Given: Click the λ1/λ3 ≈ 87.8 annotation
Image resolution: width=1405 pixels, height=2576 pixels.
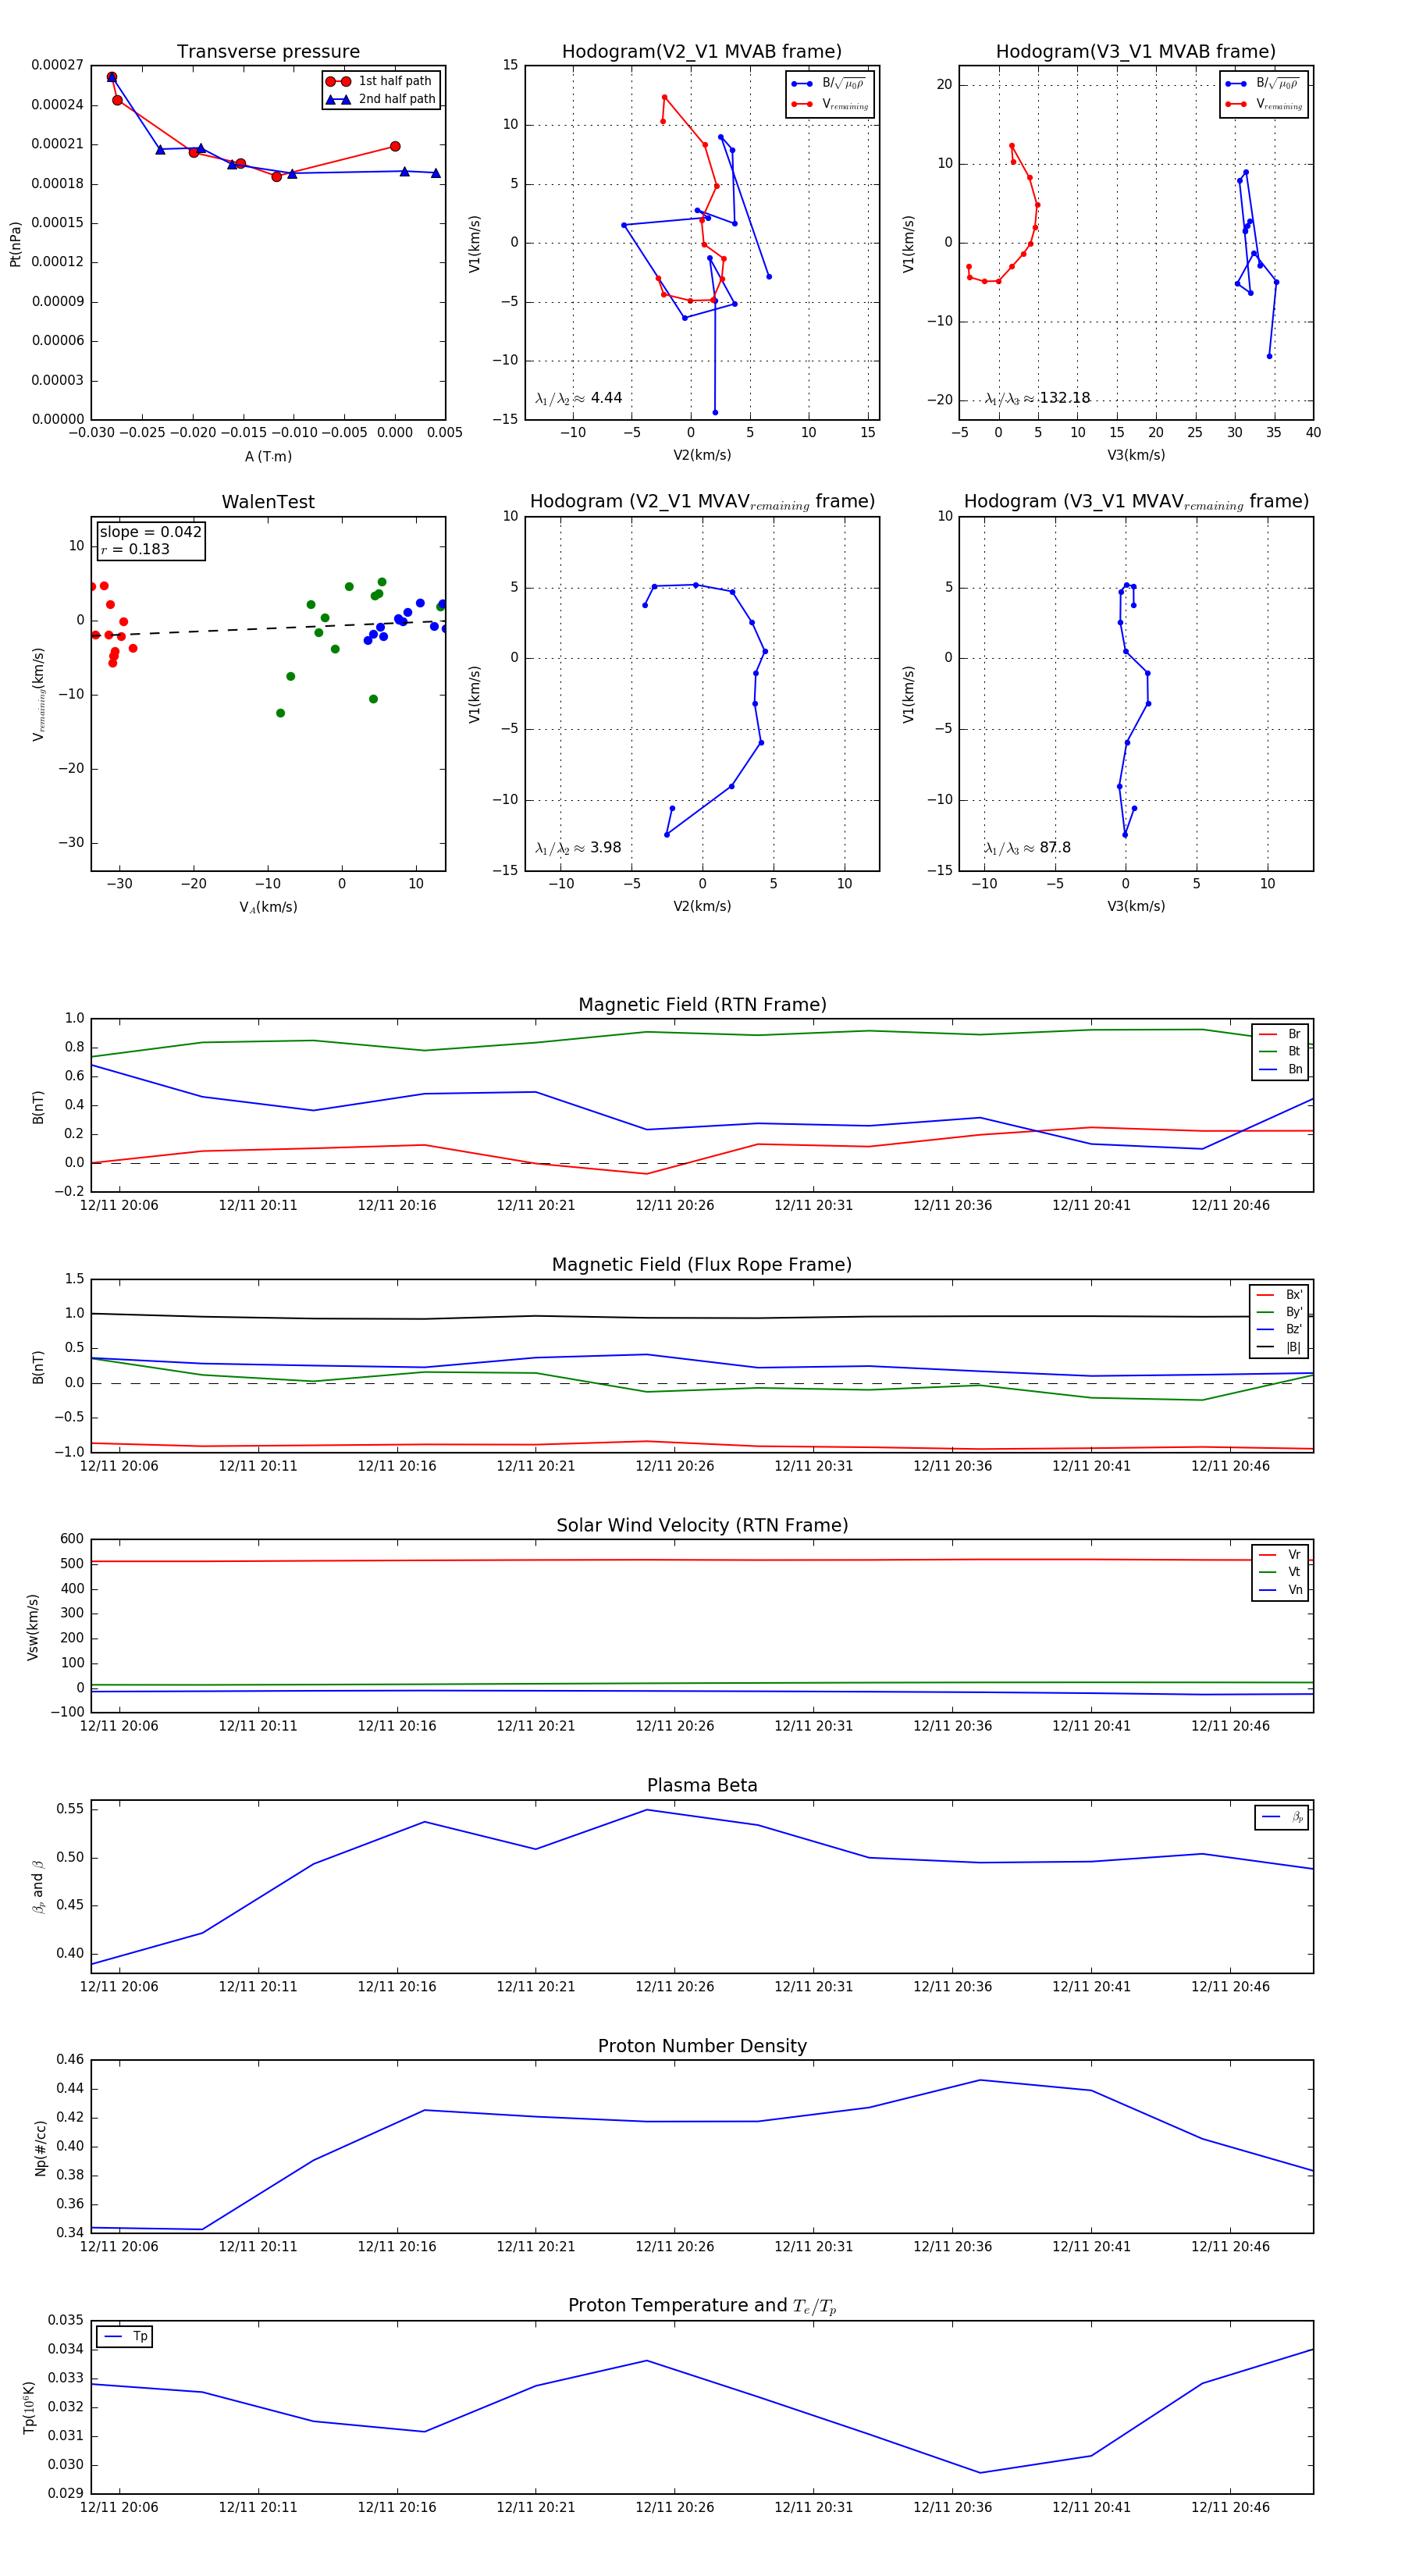Looking at the screenshot, I should click(1027, 848).
